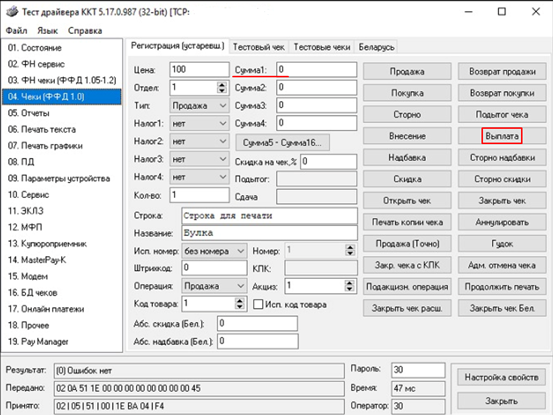Click the Штрихкод input field
This screenshot has width=553, height=415.
click(214, 268)
